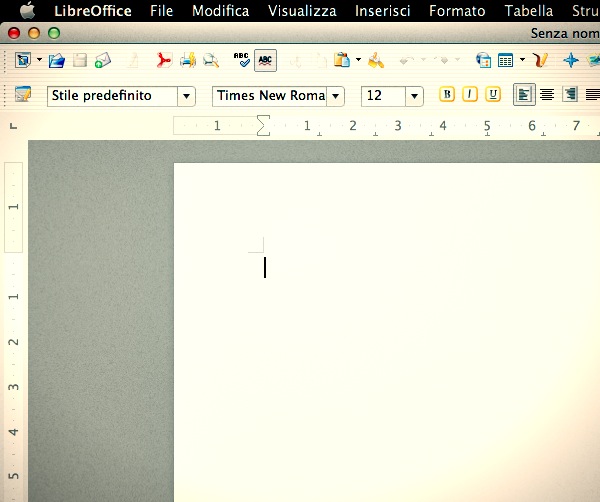Select Align Right paragraph alignment
This screenshot has height=502, width=600.
pos(570,94)
